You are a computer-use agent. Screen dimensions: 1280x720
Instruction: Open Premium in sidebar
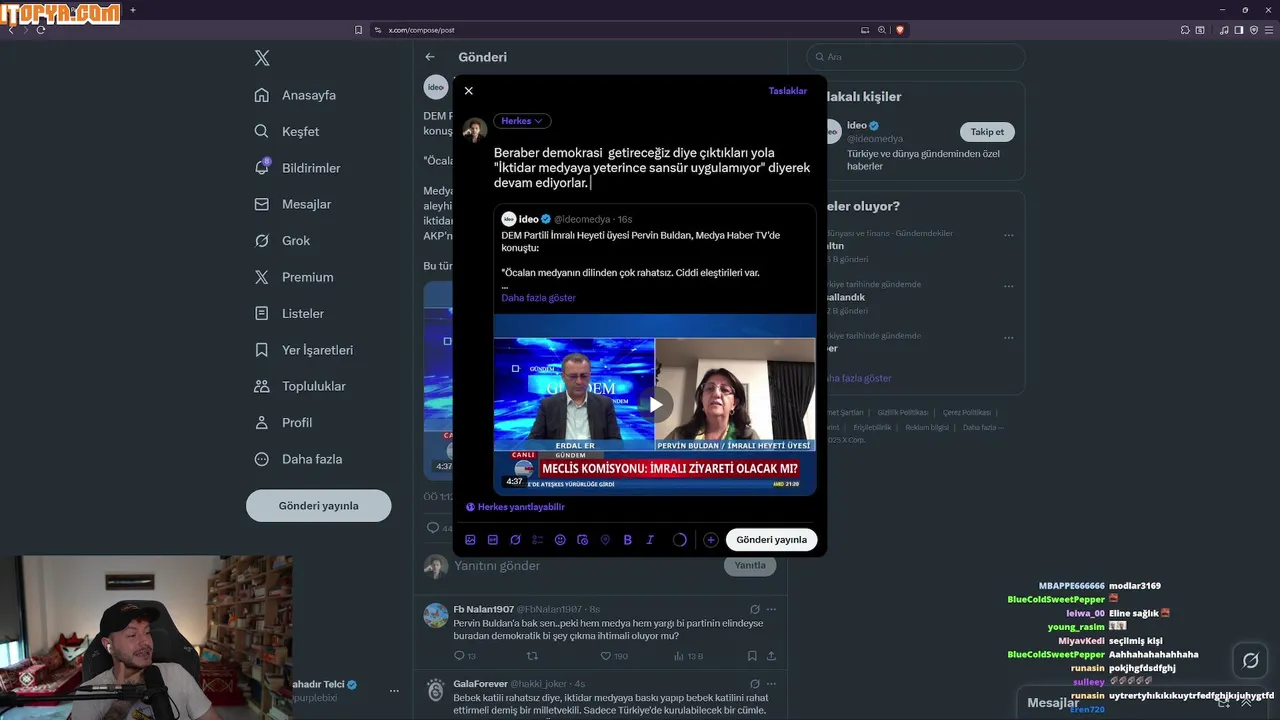294,277
